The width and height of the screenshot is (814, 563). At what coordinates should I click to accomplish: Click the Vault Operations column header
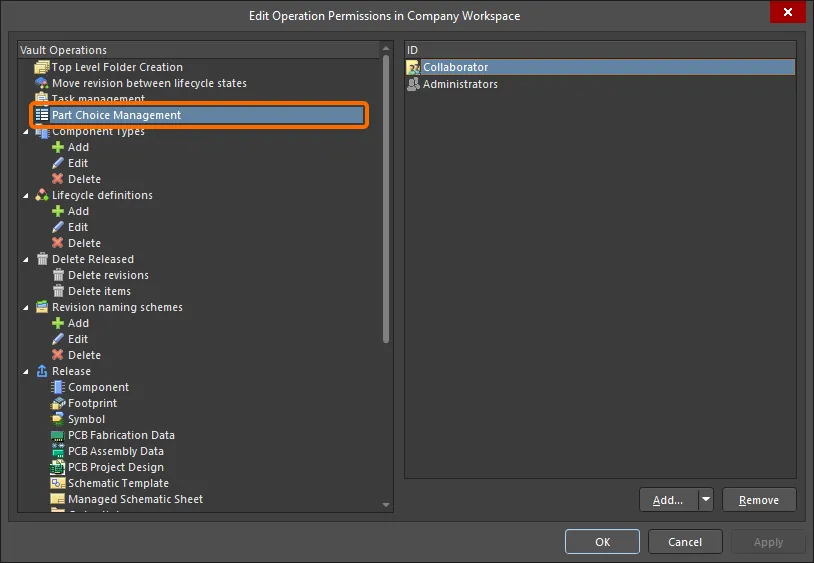tap(199, 50)
